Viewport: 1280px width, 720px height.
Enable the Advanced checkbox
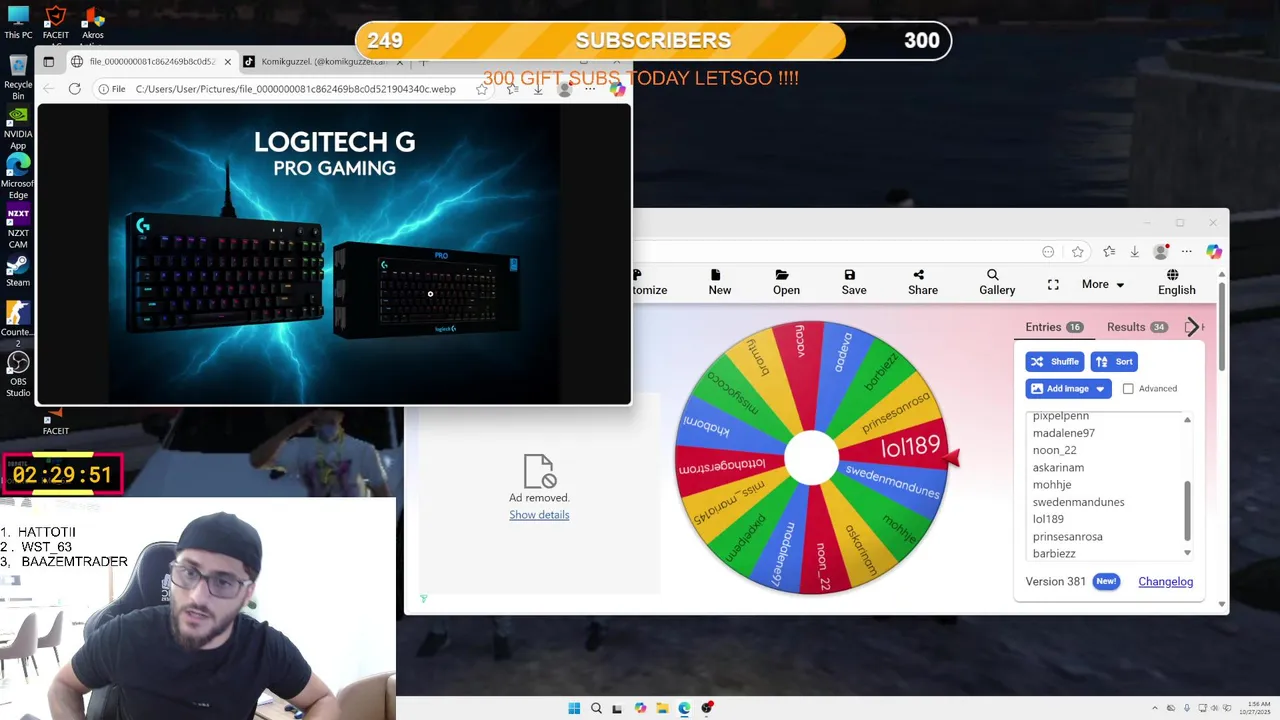(x=1128, y=389)
